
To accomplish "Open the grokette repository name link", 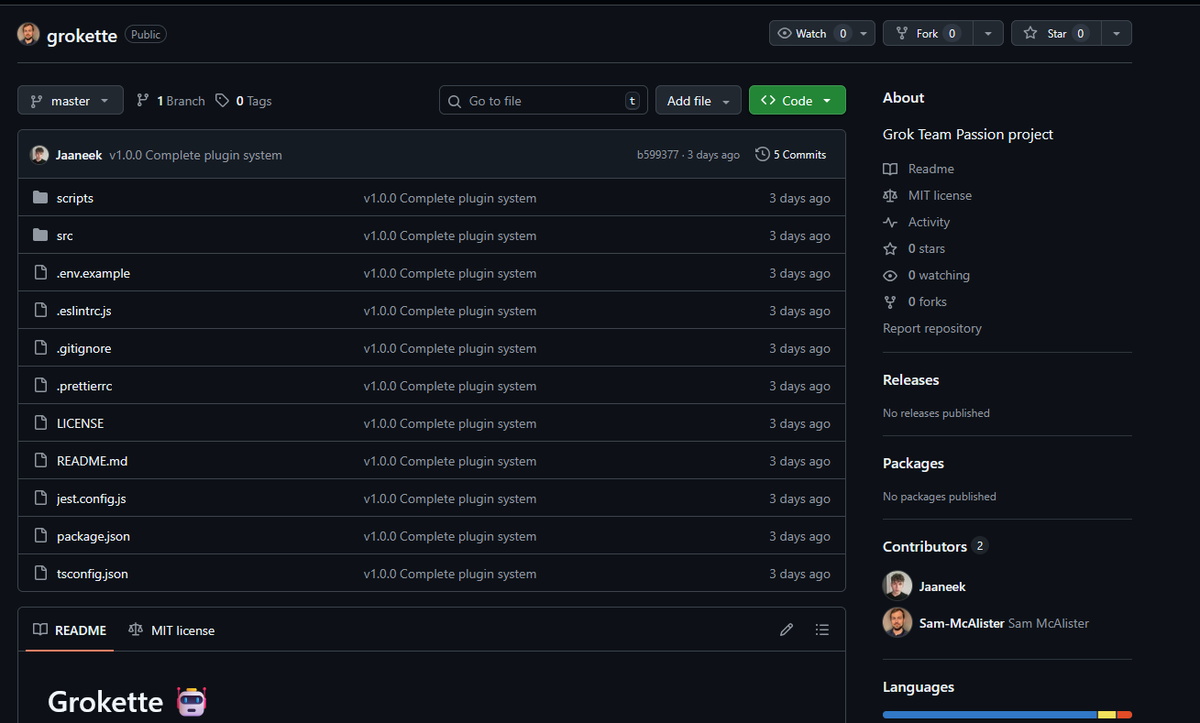I will [x=83, y=34].
